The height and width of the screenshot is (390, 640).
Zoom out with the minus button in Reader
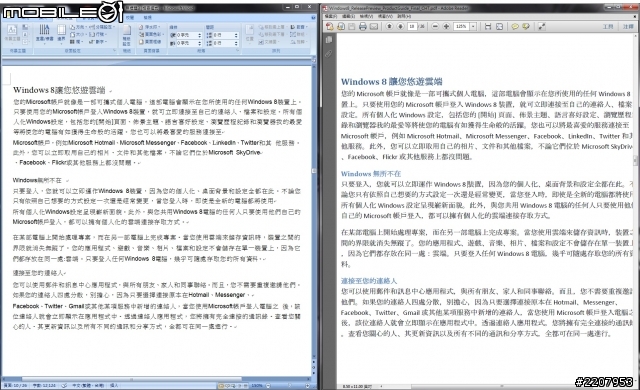point(435,27)
